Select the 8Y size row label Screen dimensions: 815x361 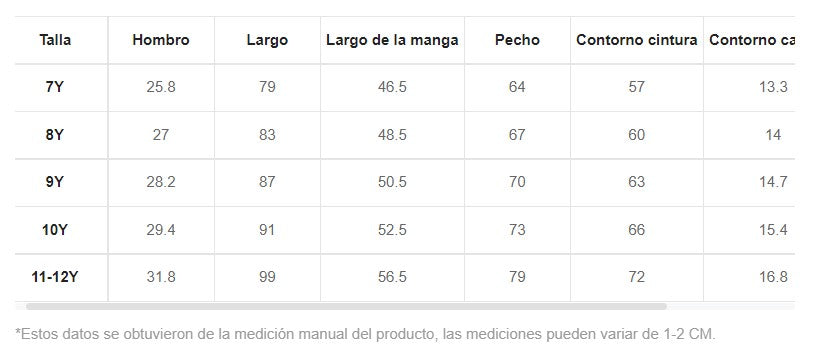(x=55, y=135)
